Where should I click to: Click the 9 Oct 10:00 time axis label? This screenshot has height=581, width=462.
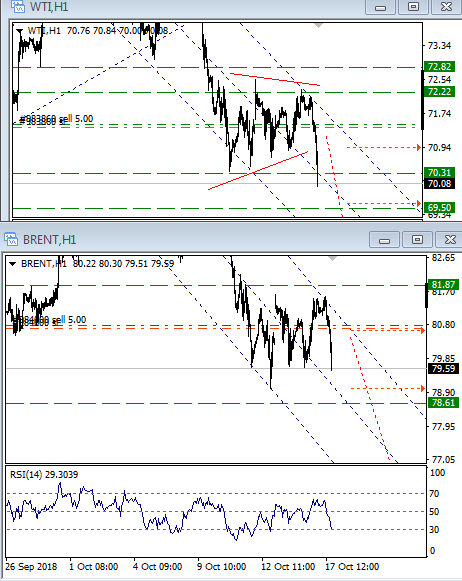[222, 567]
